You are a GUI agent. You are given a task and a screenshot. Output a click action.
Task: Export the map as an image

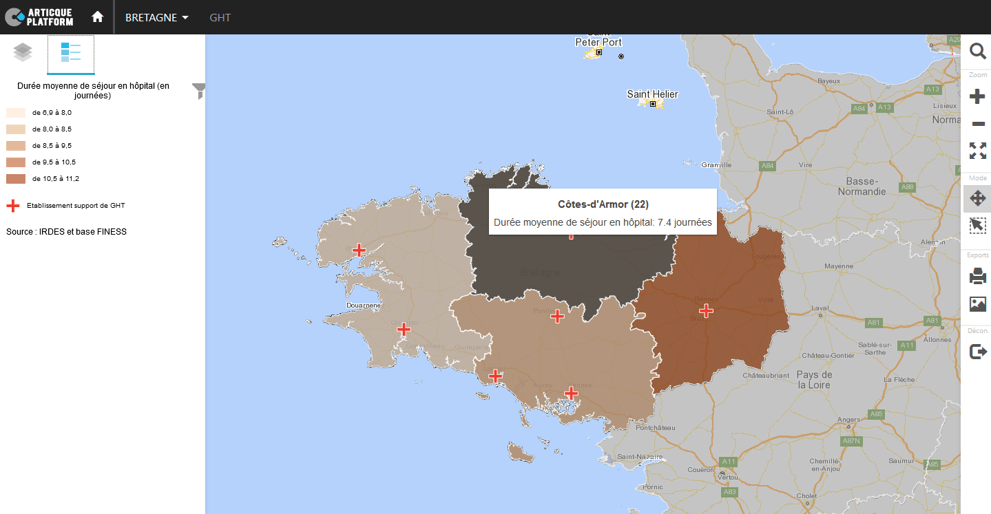click(x=977, y=304)
